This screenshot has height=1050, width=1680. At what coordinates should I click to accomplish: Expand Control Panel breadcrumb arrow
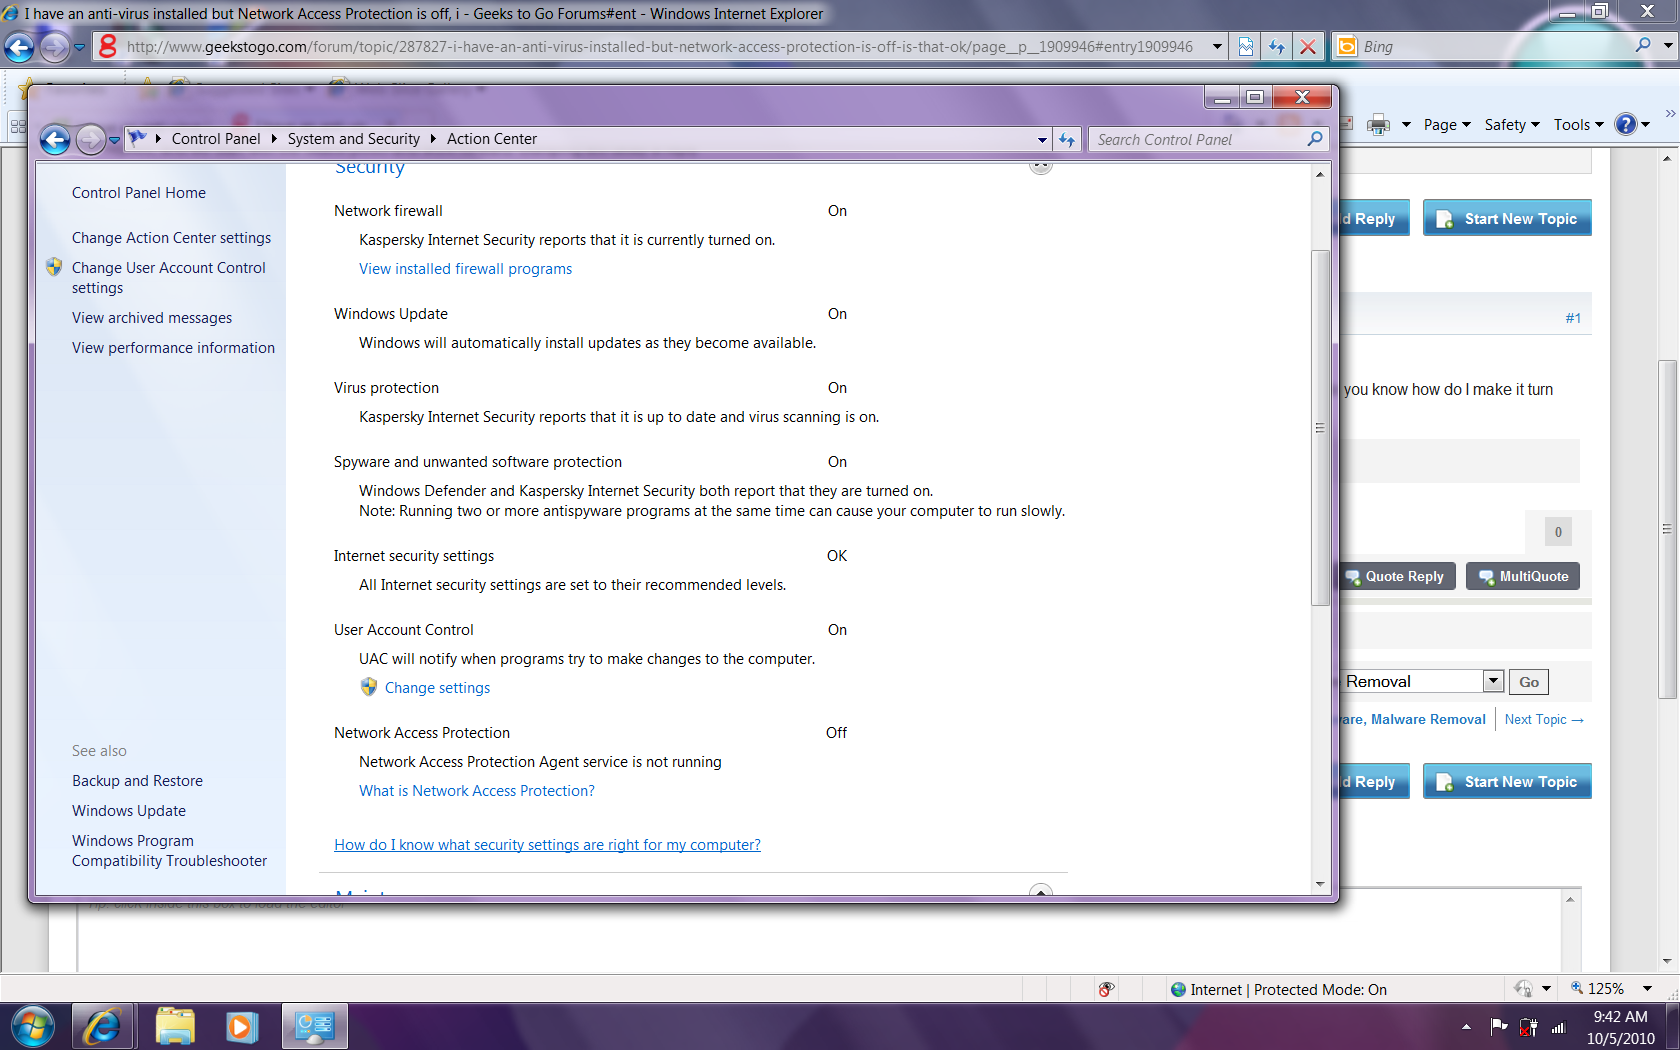tap(274, 139)
